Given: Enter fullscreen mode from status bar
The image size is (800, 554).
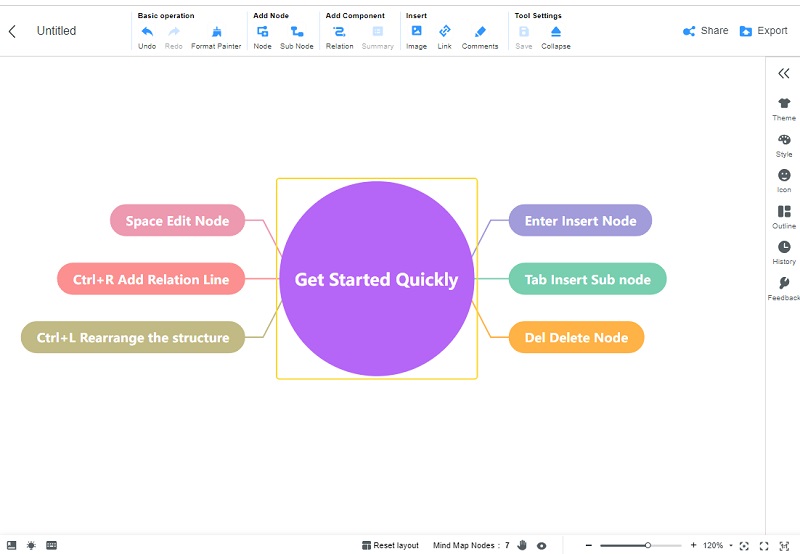Looking at the screenshot, I should pyautogui.click(x=764, y=546).
